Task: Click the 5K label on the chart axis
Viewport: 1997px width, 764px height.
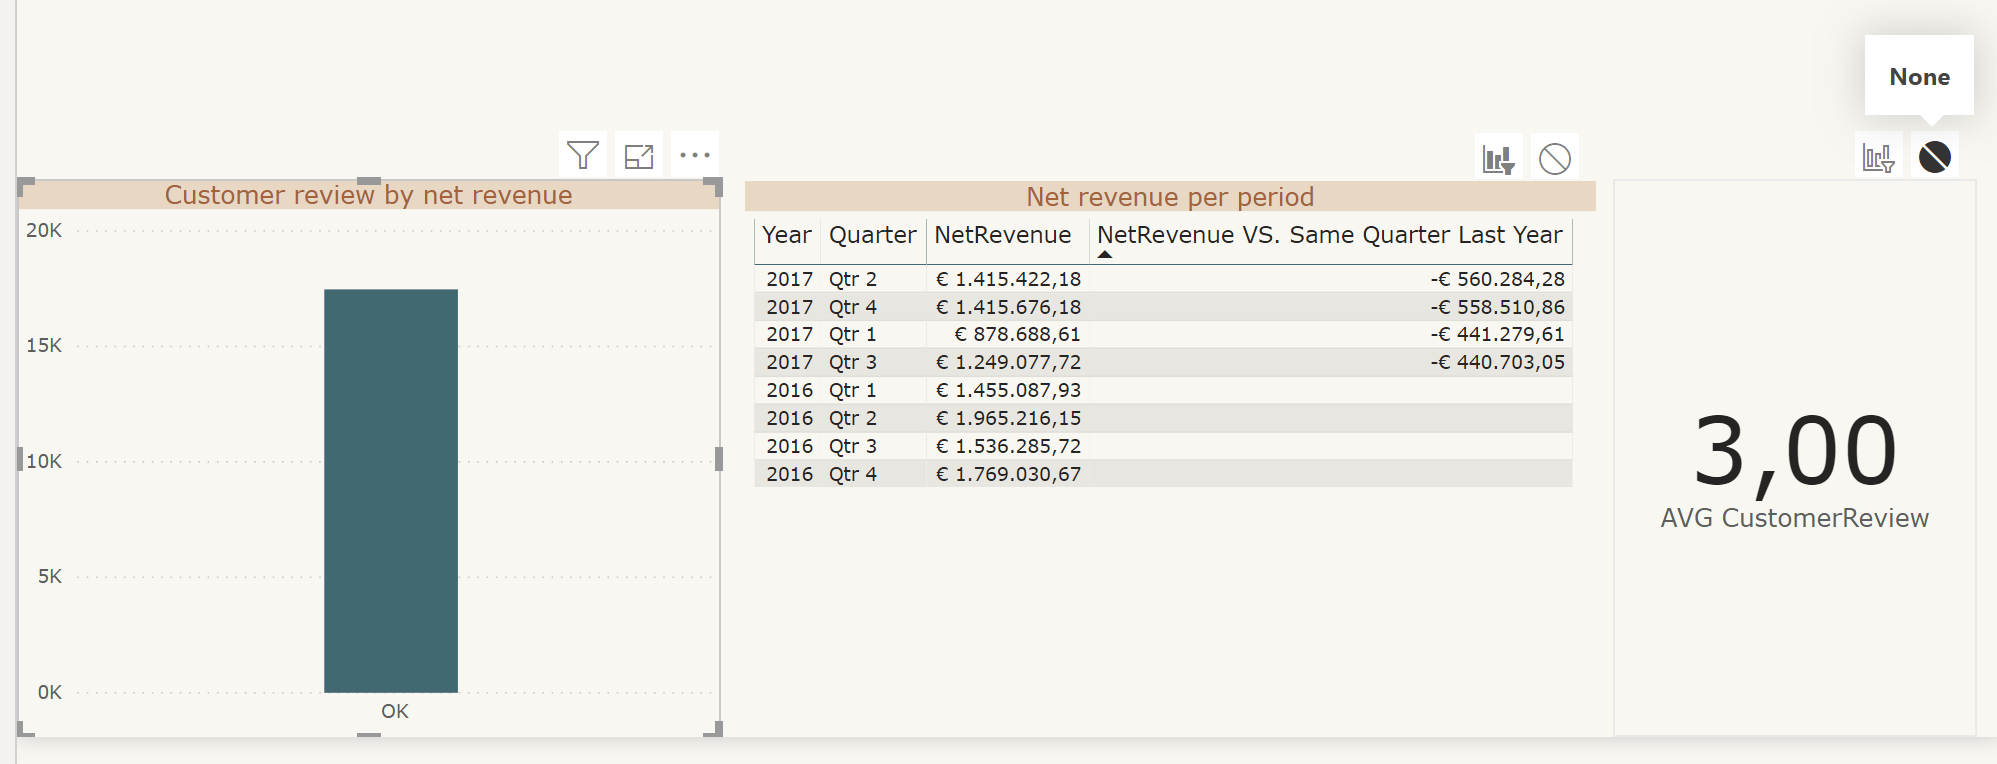Action: [x=50, y=577]
